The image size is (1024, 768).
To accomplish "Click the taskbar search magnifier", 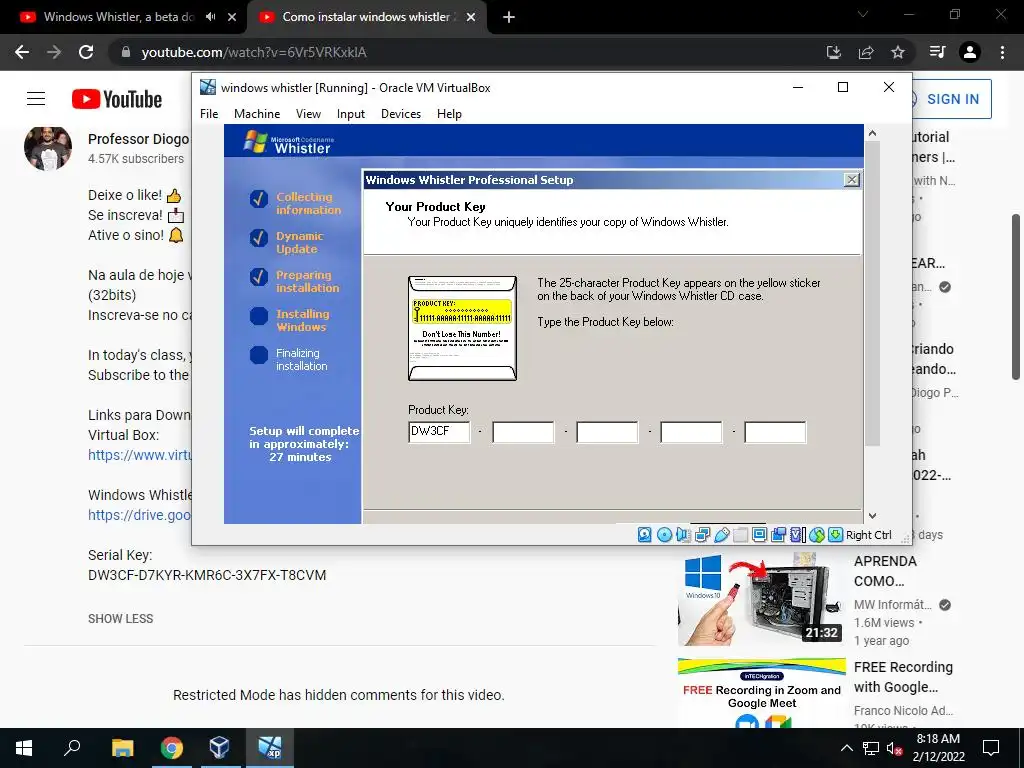I will (x=72, y=748).
